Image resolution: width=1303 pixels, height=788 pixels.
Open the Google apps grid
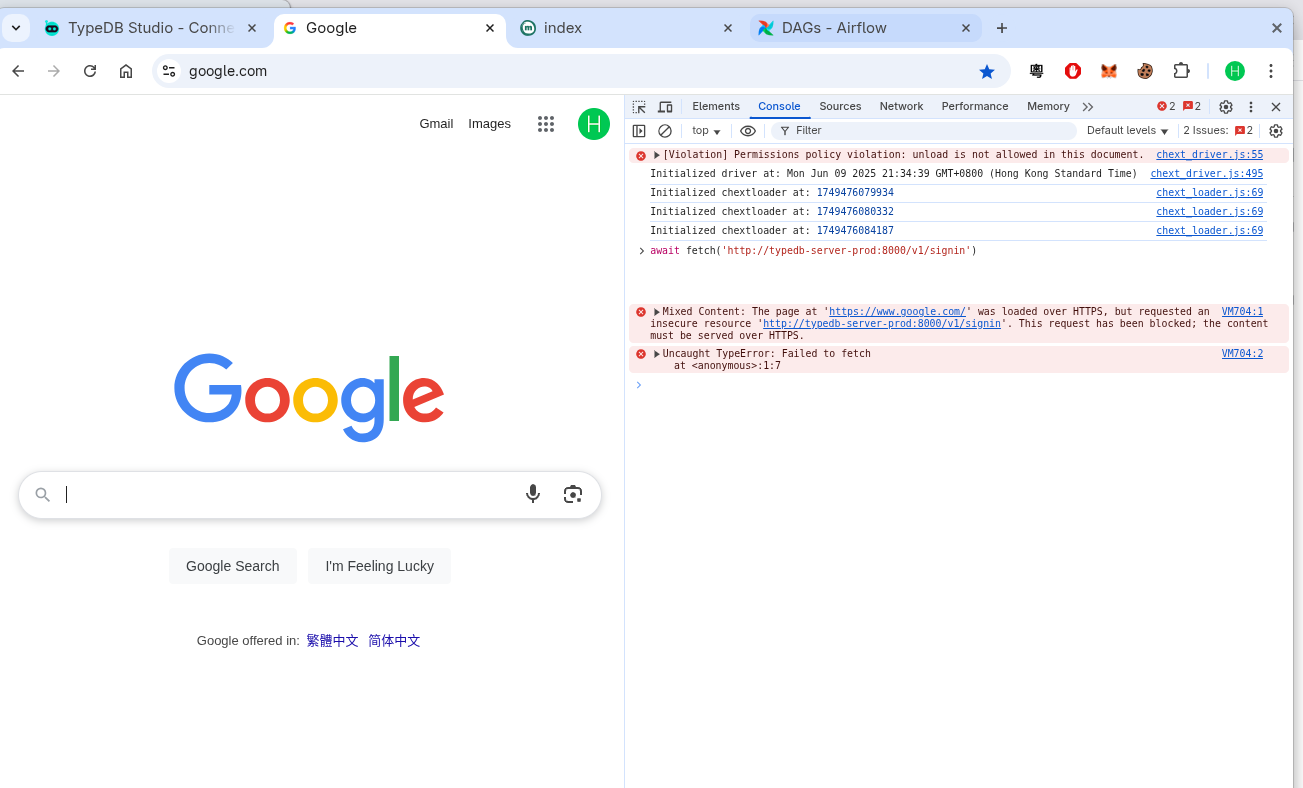546,124
